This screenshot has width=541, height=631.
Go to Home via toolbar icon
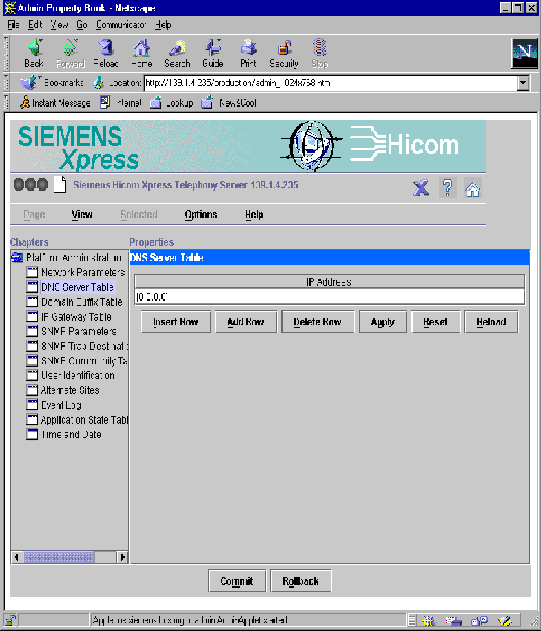pyautogui.click(x=142, y=47)
